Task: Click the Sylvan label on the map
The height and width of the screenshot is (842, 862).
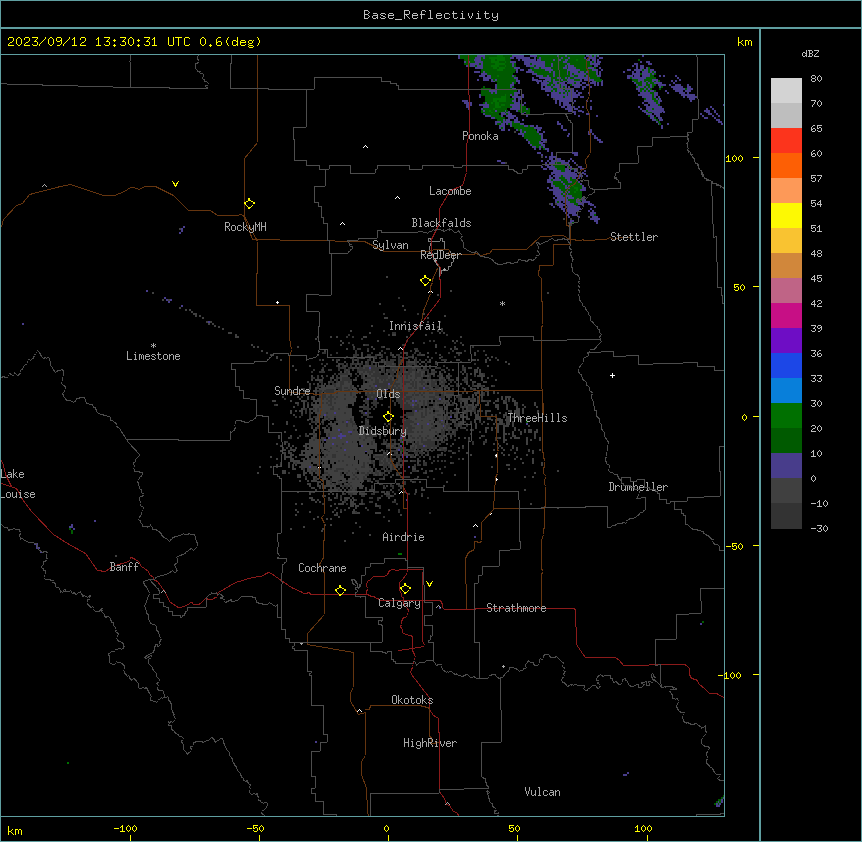Action: click(390, 245)
